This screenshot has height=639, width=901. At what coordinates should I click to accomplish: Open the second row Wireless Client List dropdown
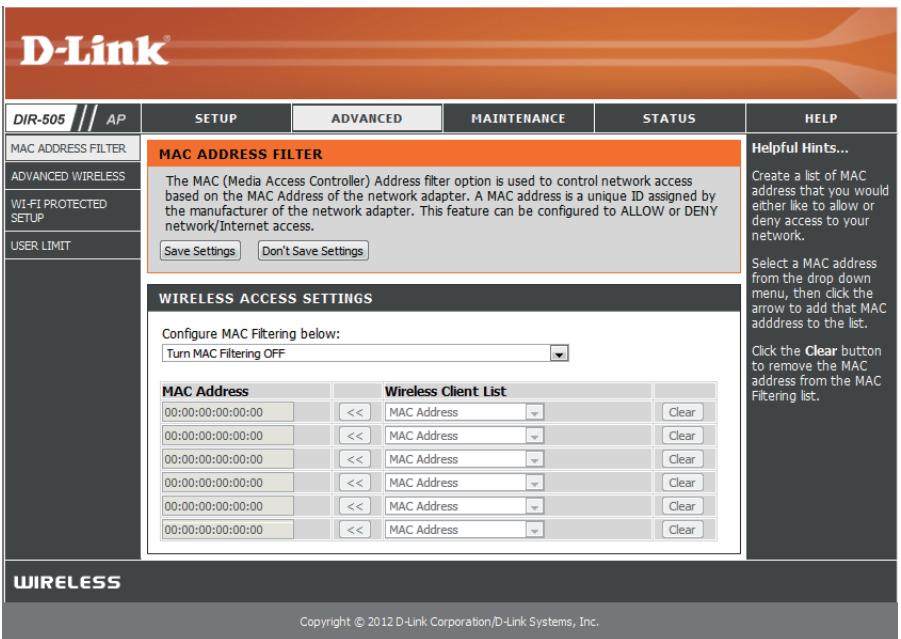pyautogui.click(x=464, y=436)
